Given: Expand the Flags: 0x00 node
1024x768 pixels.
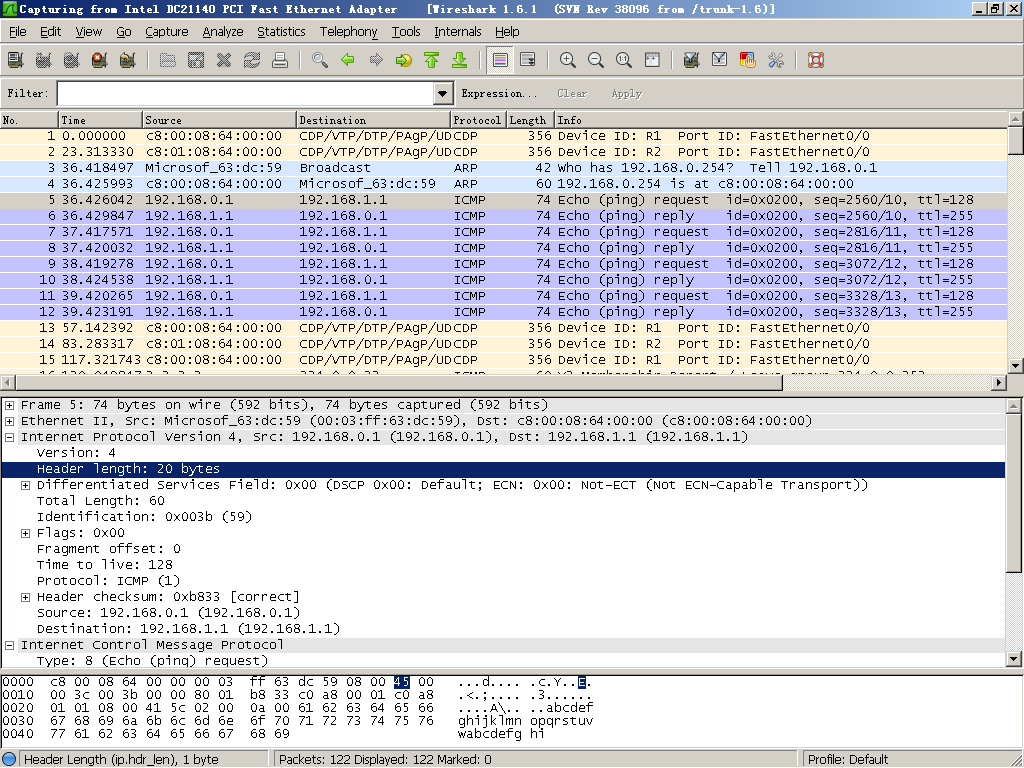Looking at the screenshot, I should 25,533.
